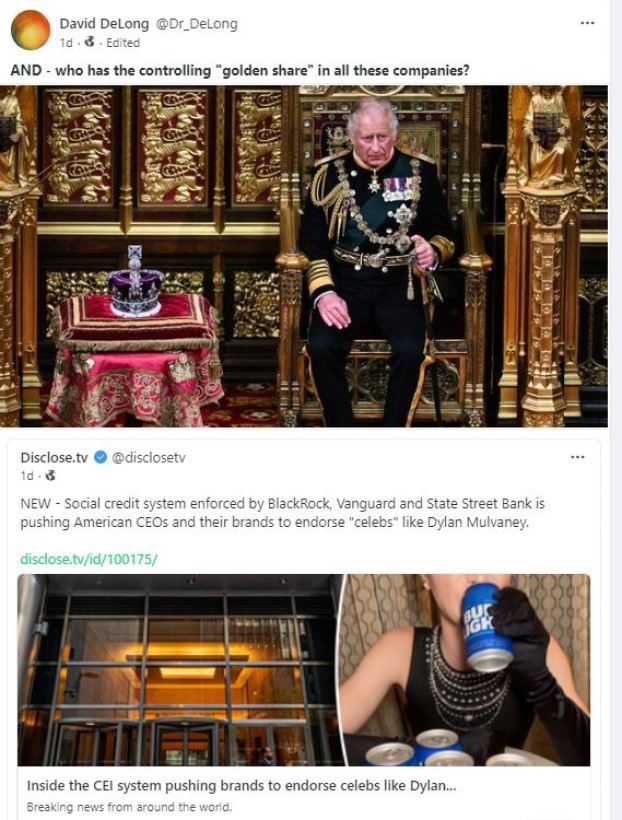Open the disclose.tv/id/100175/ link
622x820 pixels.
click(88, 559)
